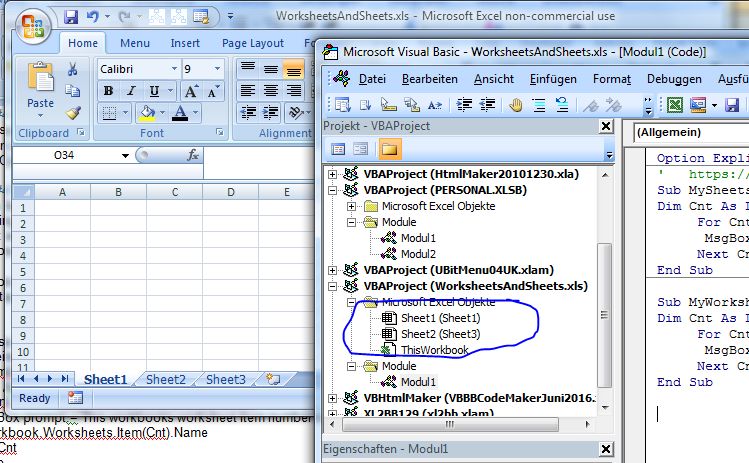Undo last action in Excel
Screen dimensions: 749x463
pyautogui.click(x=92, y=17)
